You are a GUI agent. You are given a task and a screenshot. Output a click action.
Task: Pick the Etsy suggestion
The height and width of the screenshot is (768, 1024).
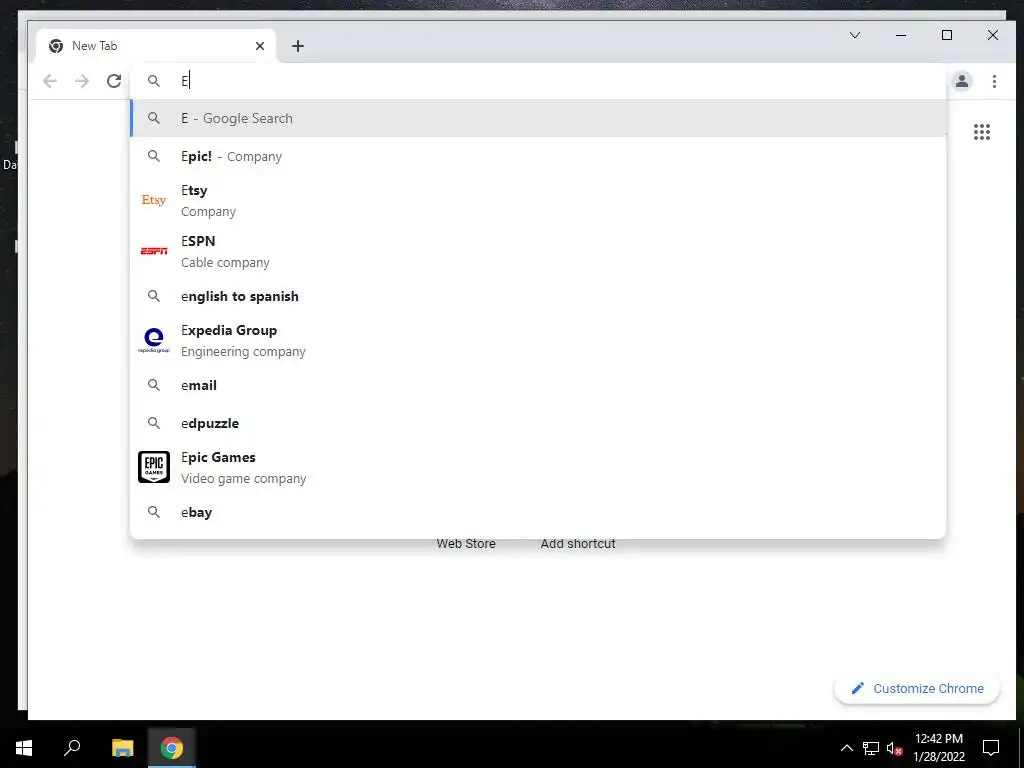click(x=538, y=200)
